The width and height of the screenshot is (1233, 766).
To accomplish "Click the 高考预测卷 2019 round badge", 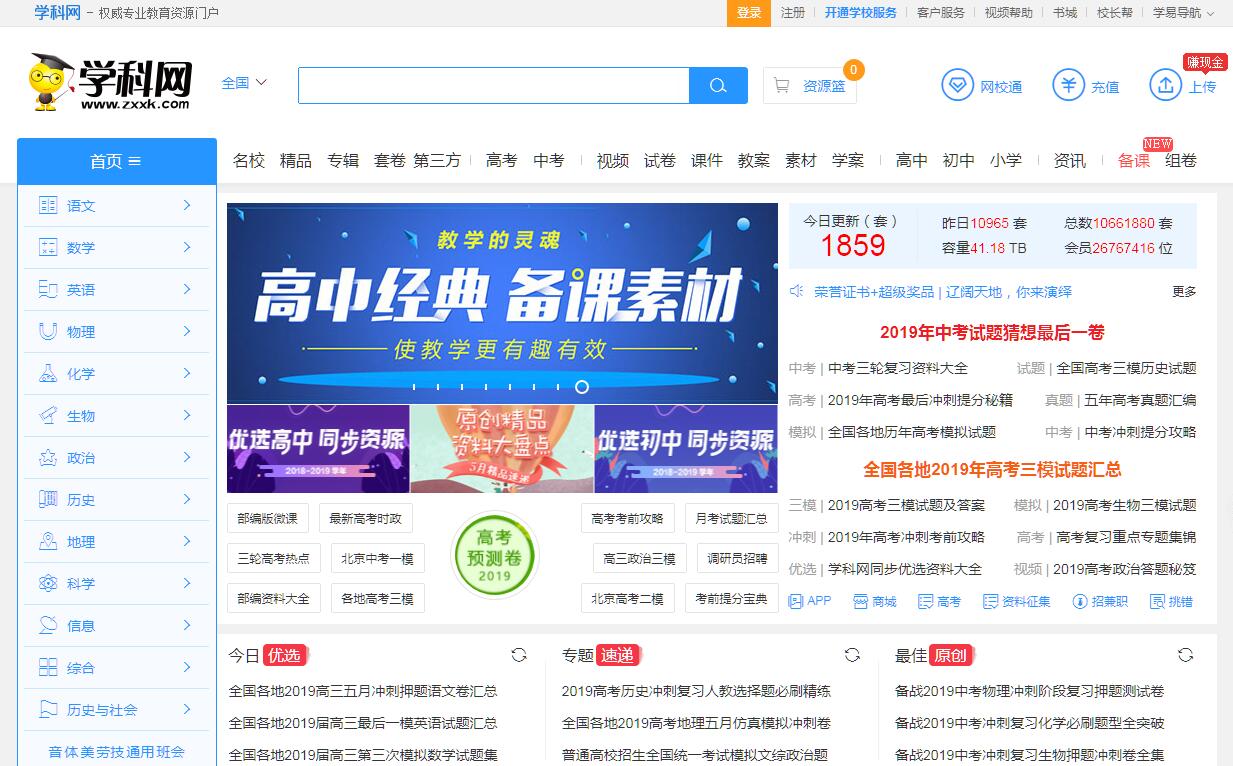I will tap(494, 556).
